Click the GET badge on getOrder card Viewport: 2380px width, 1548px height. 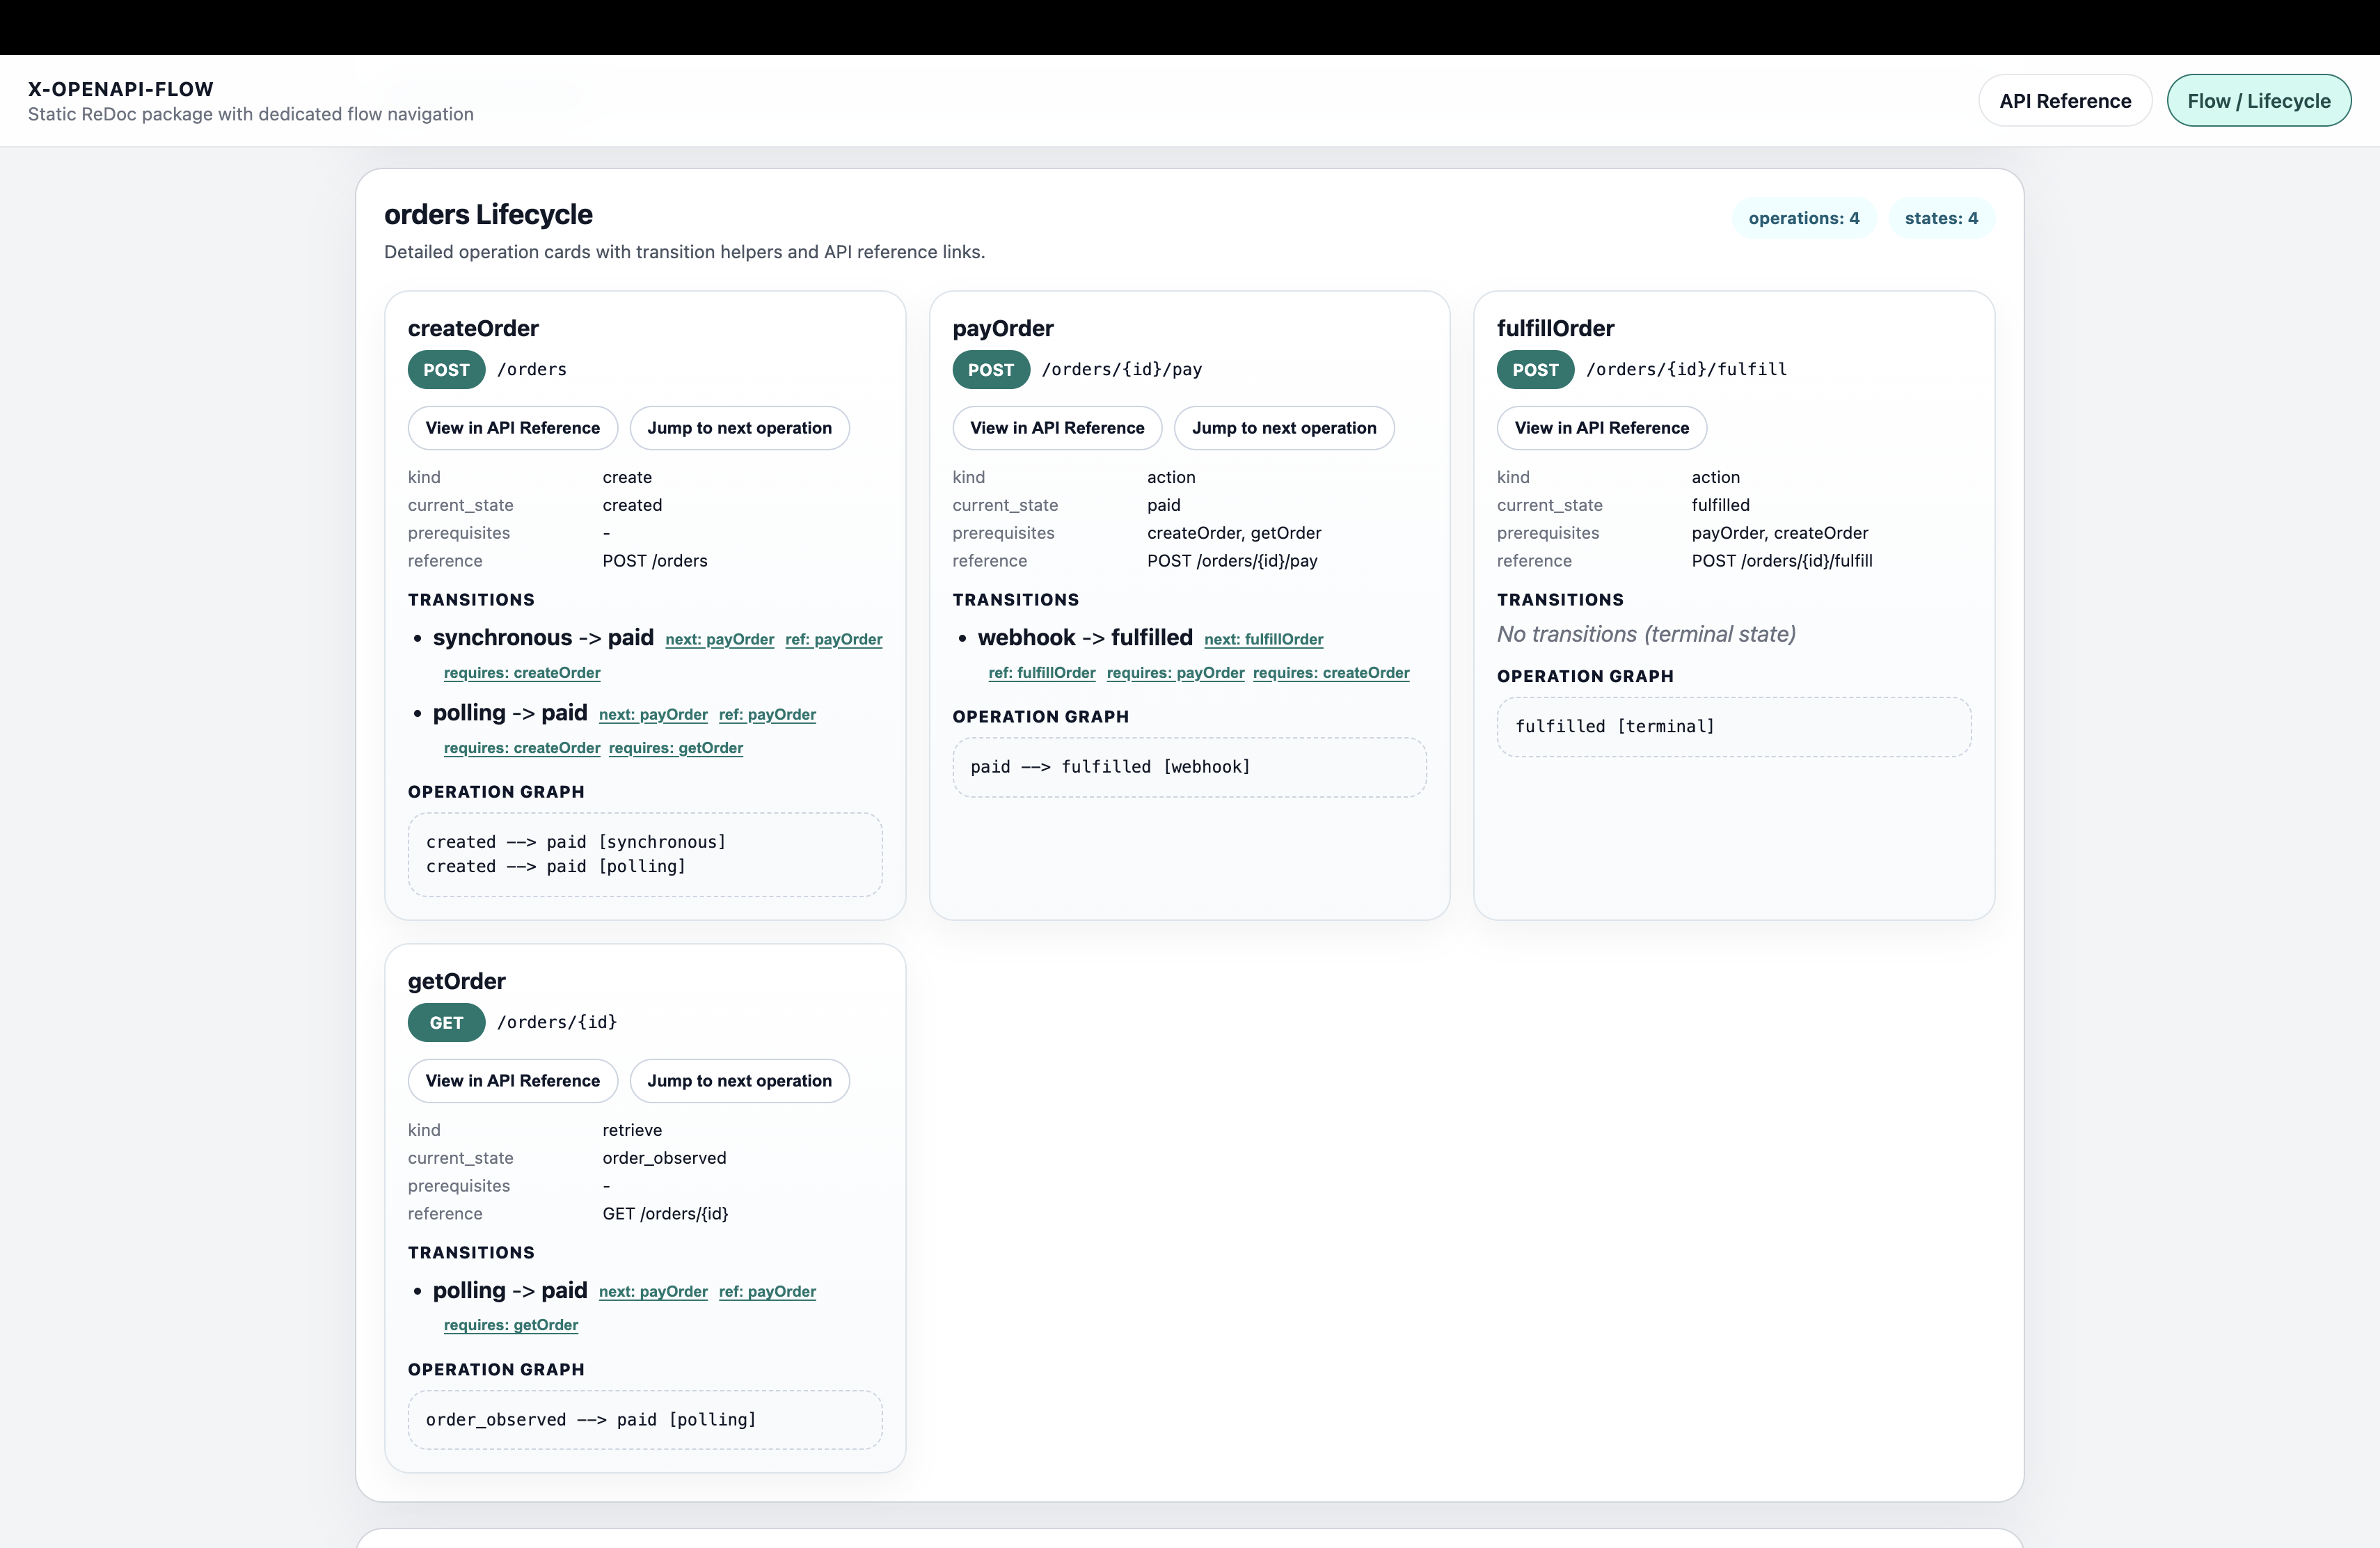pos(446,1022)
